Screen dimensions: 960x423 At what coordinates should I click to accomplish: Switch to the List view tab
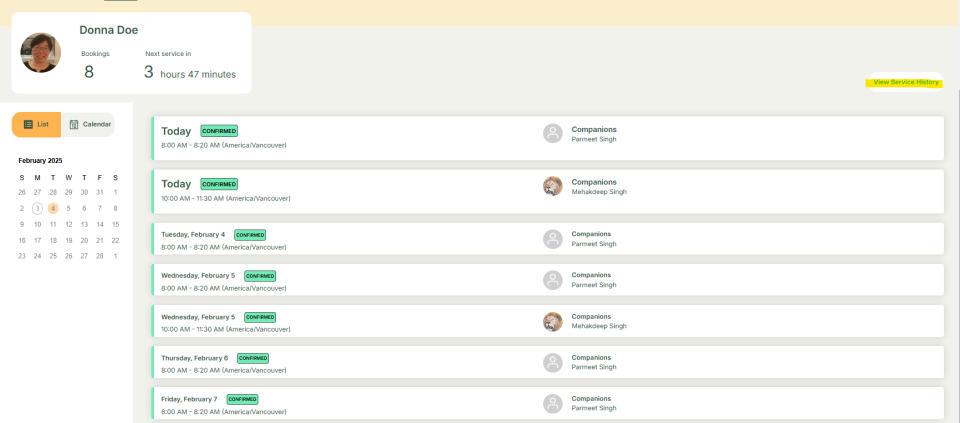tap(37, 124)
